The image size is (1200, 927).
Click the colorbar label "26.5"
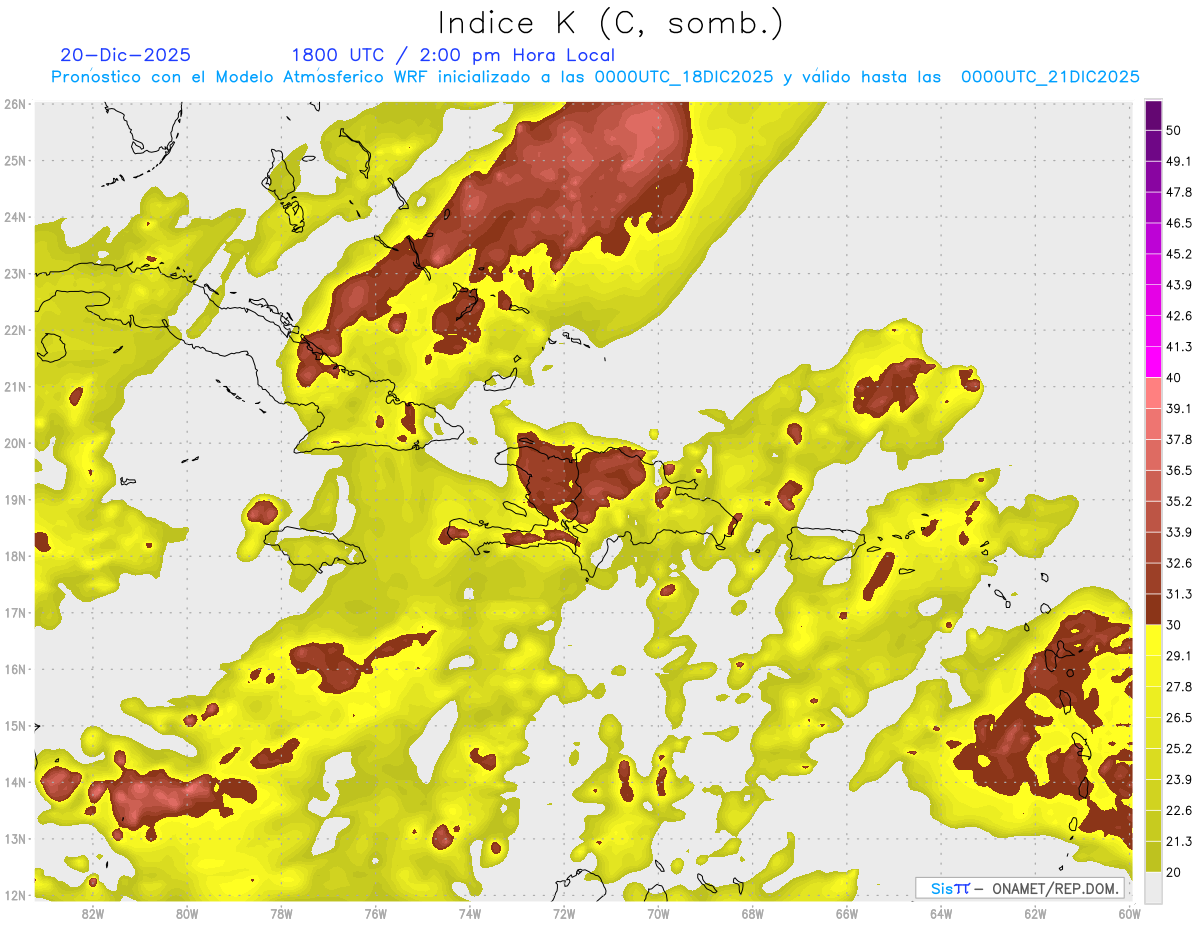[1179, 717]
